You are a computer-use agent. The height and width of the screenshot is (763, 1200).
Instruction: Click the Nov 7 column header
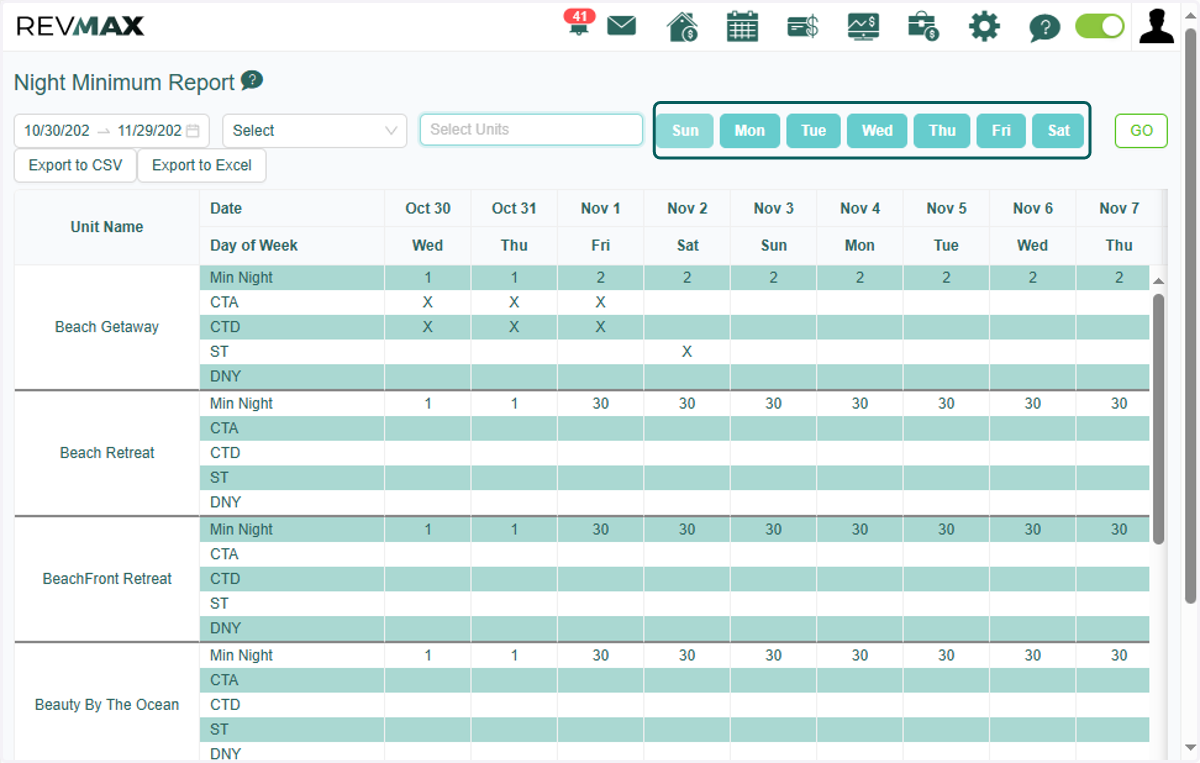coord(1119,208)
